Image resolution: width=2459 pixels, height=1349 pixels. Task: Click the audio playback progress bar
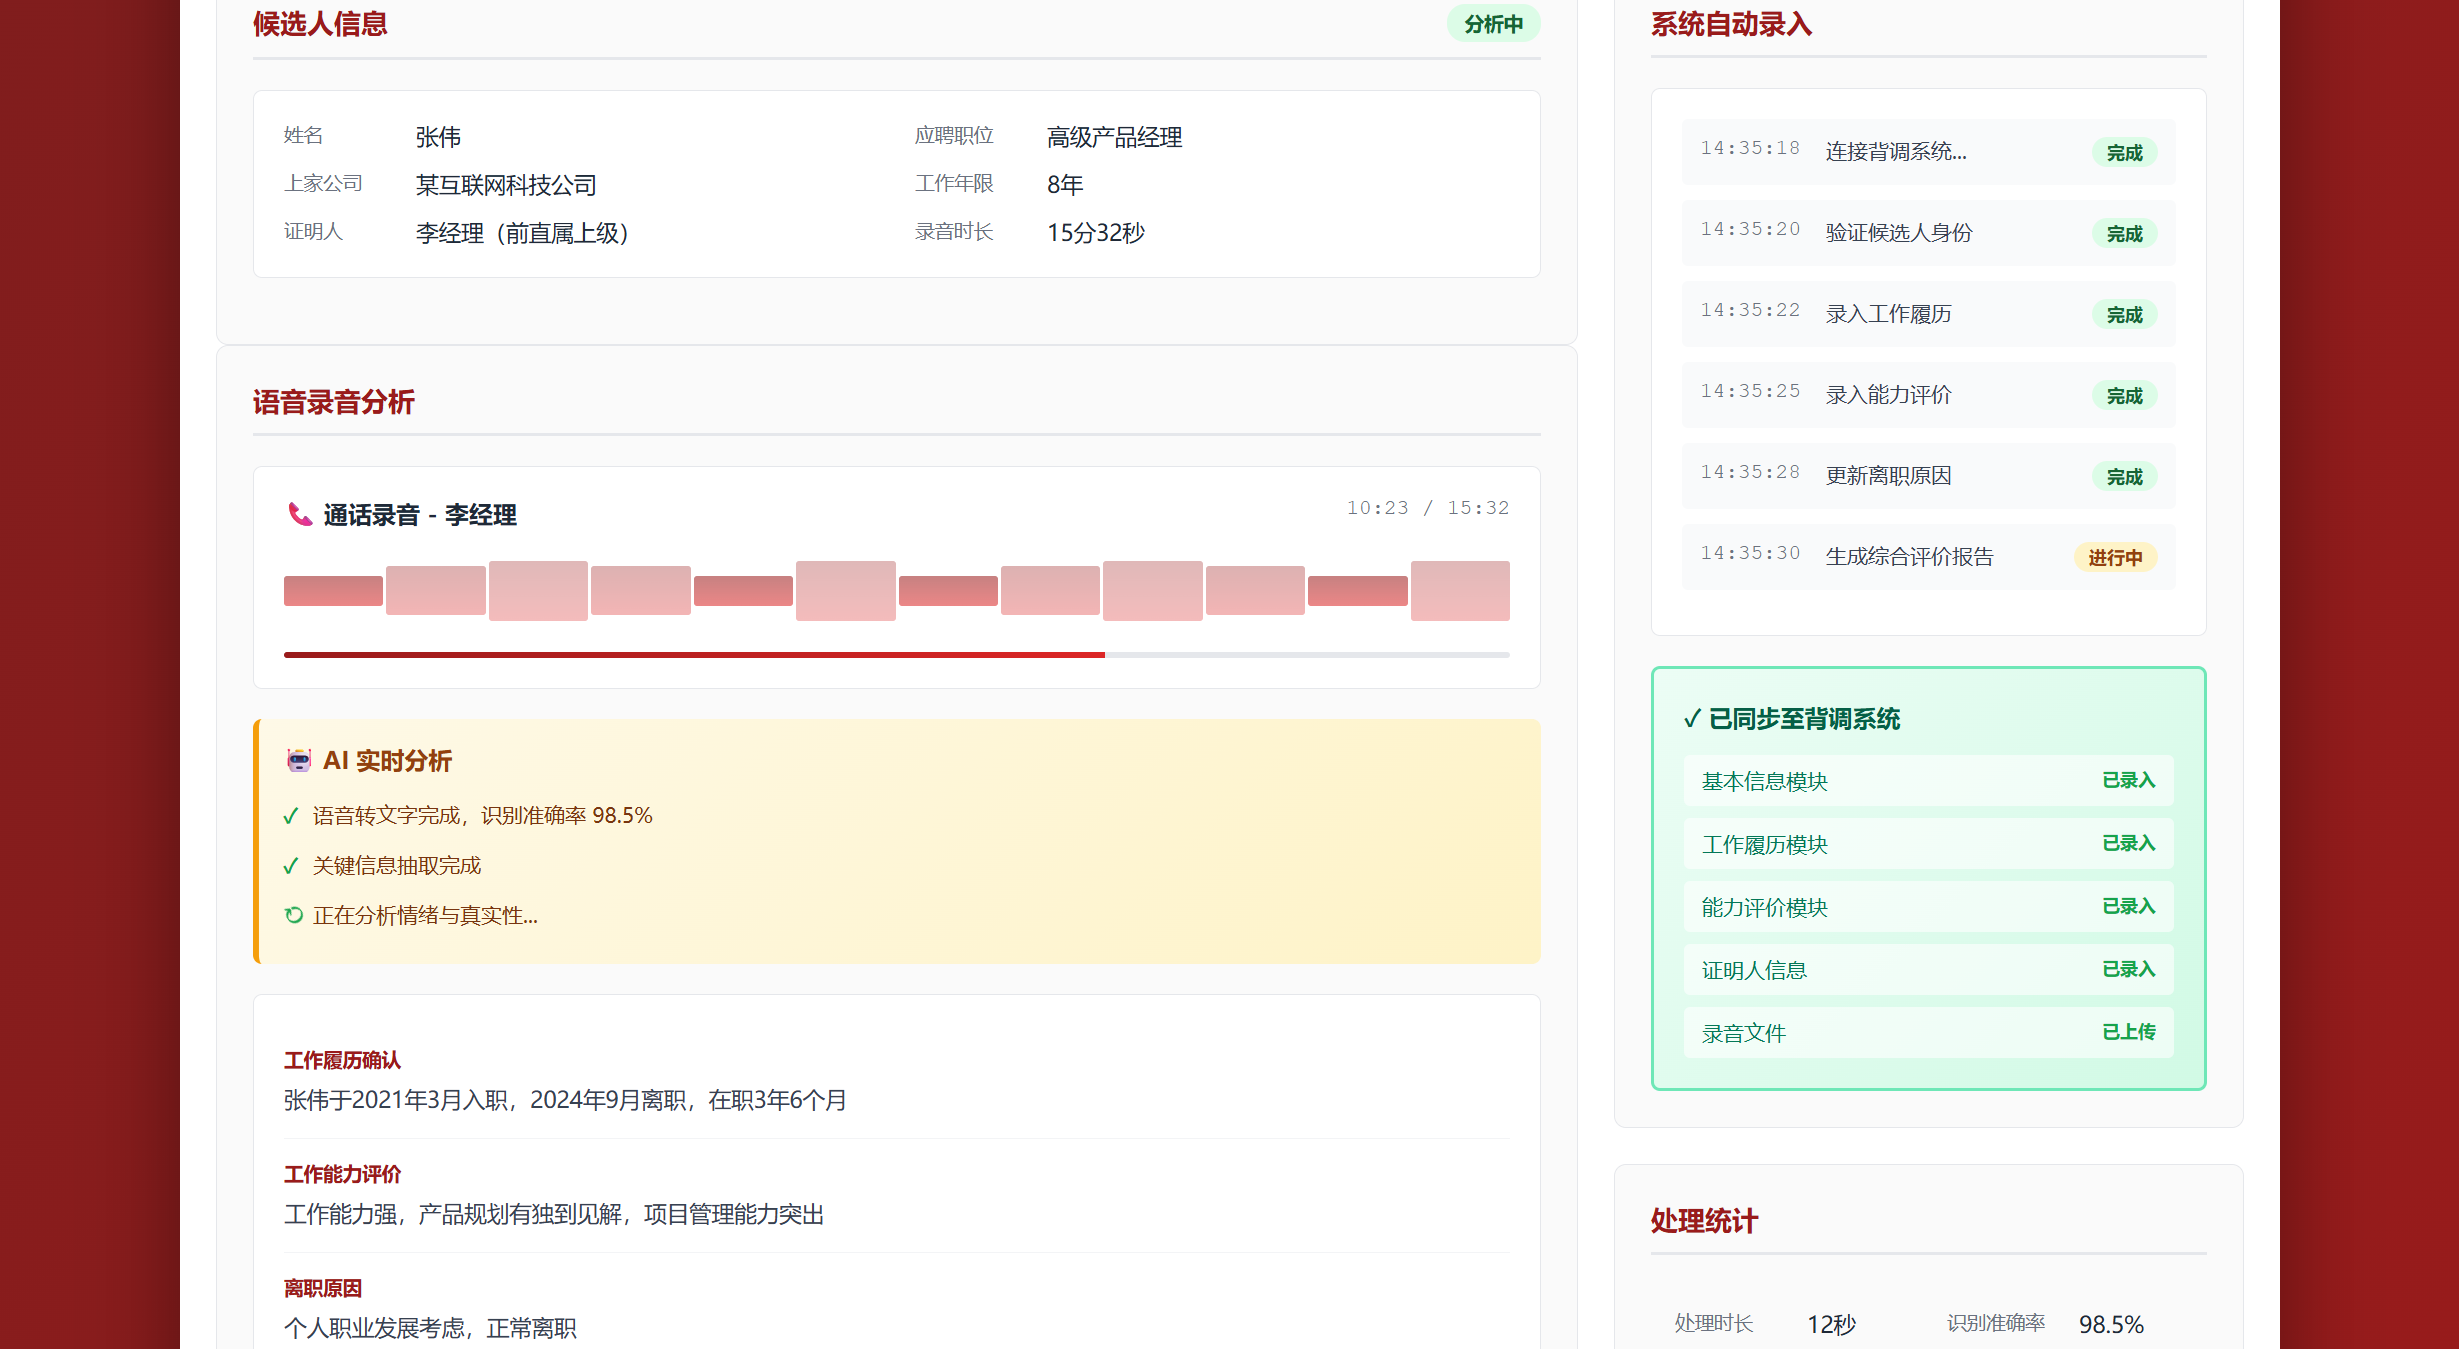coord(896,655)
